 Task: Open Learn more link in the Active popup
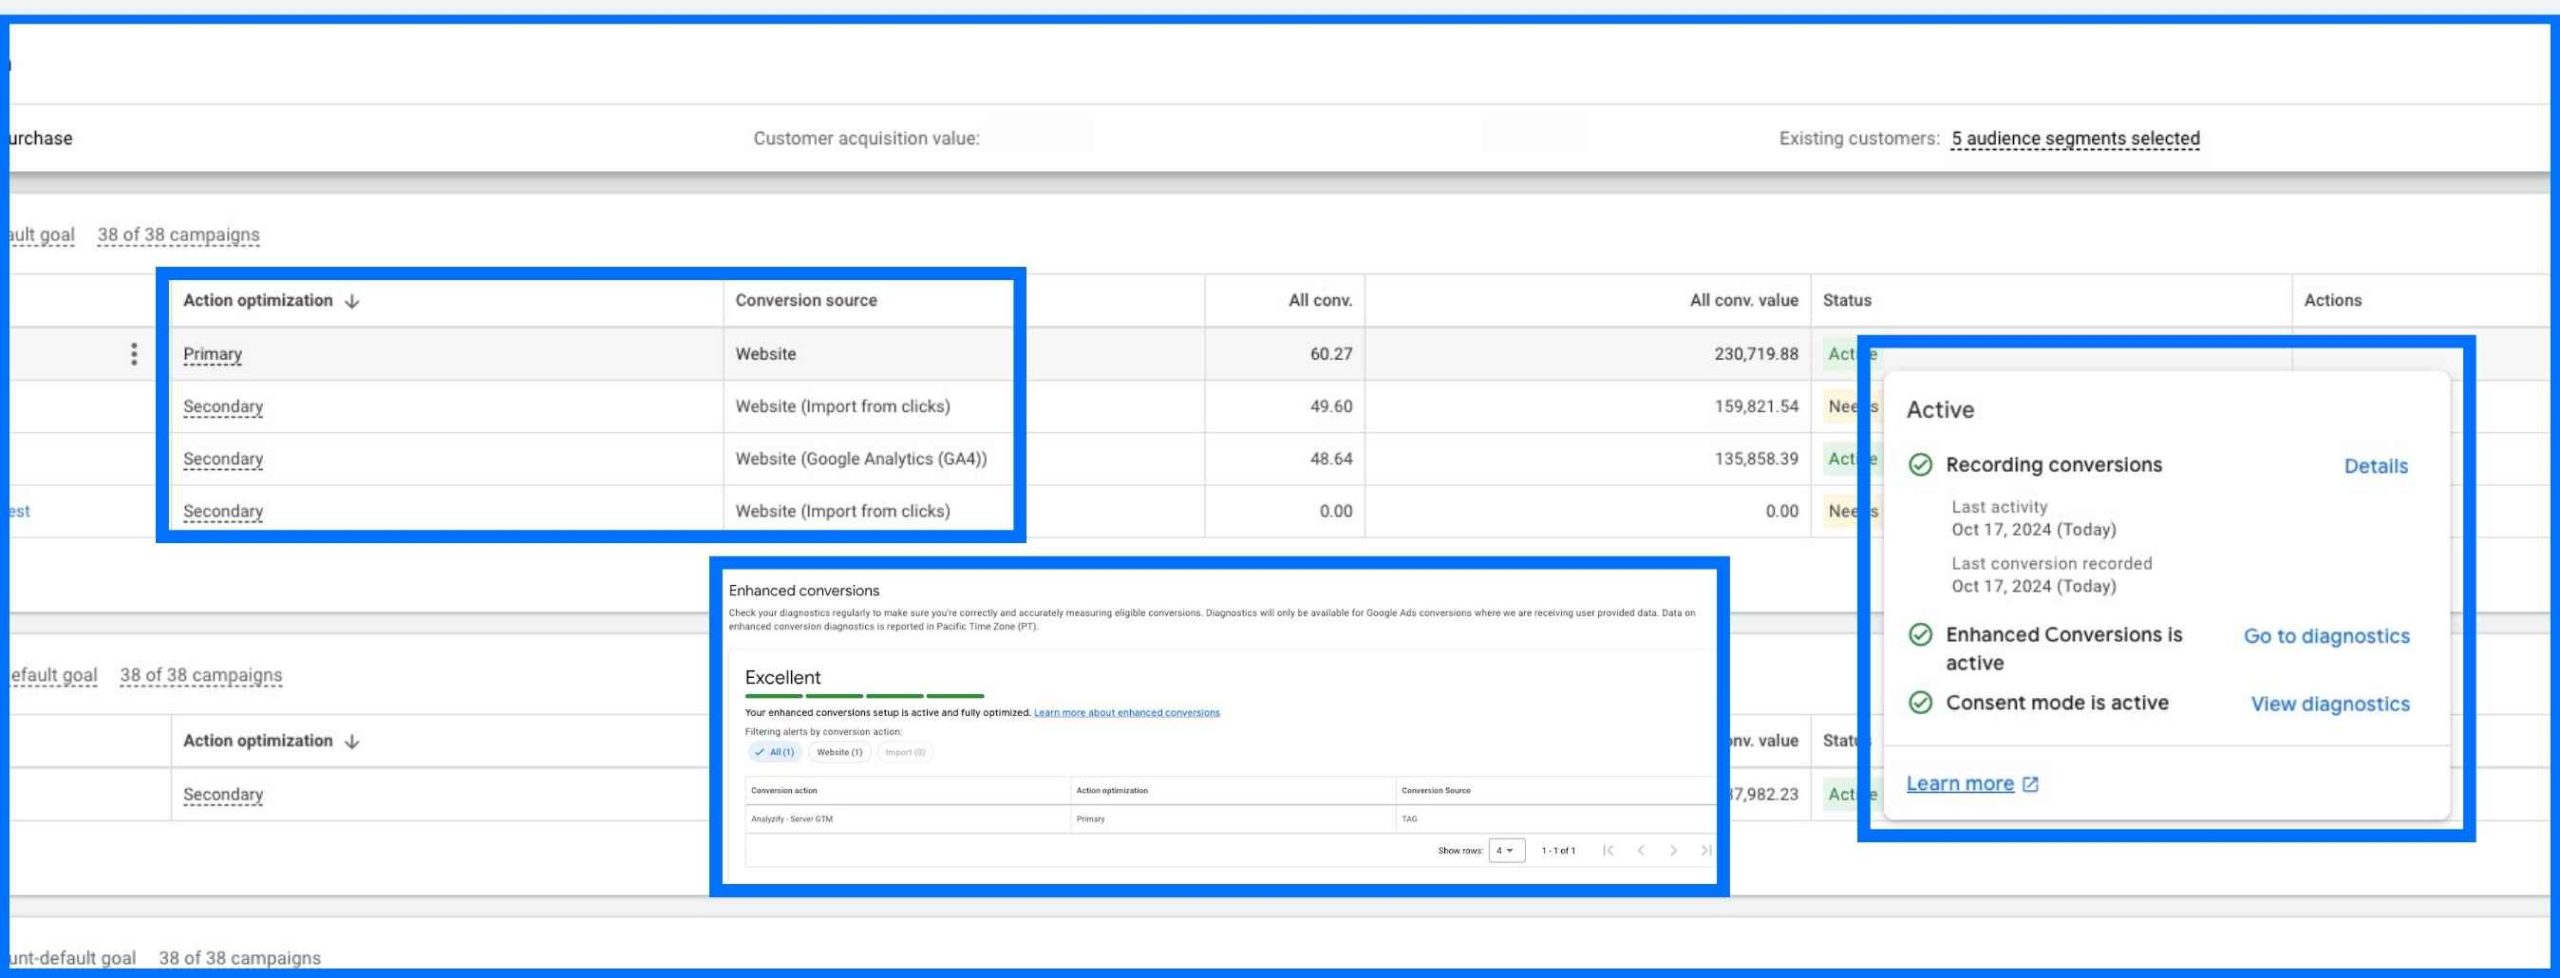point(1960,784)
